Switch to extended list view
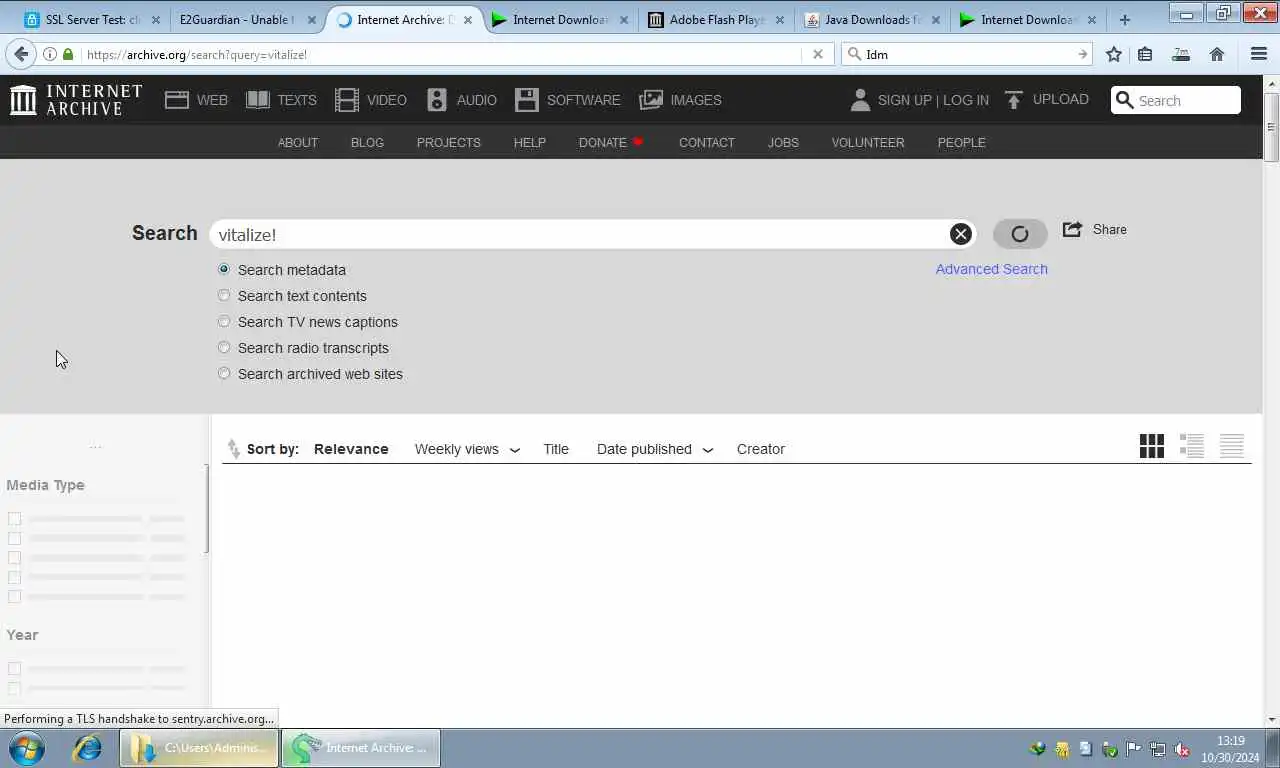The image size is (1280, 768). [x=1192, y=446]
